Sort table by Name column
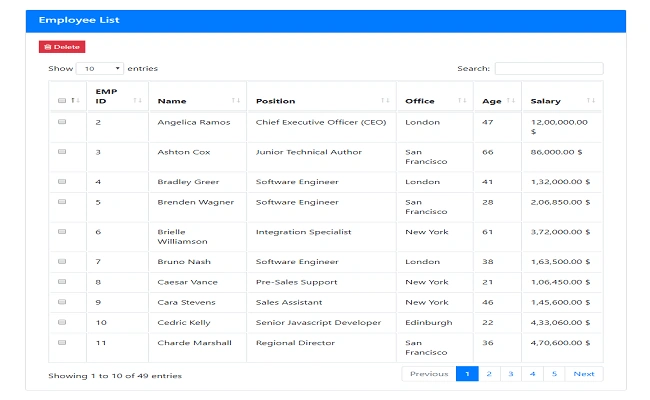650x400 pixels. pos(236,100)
